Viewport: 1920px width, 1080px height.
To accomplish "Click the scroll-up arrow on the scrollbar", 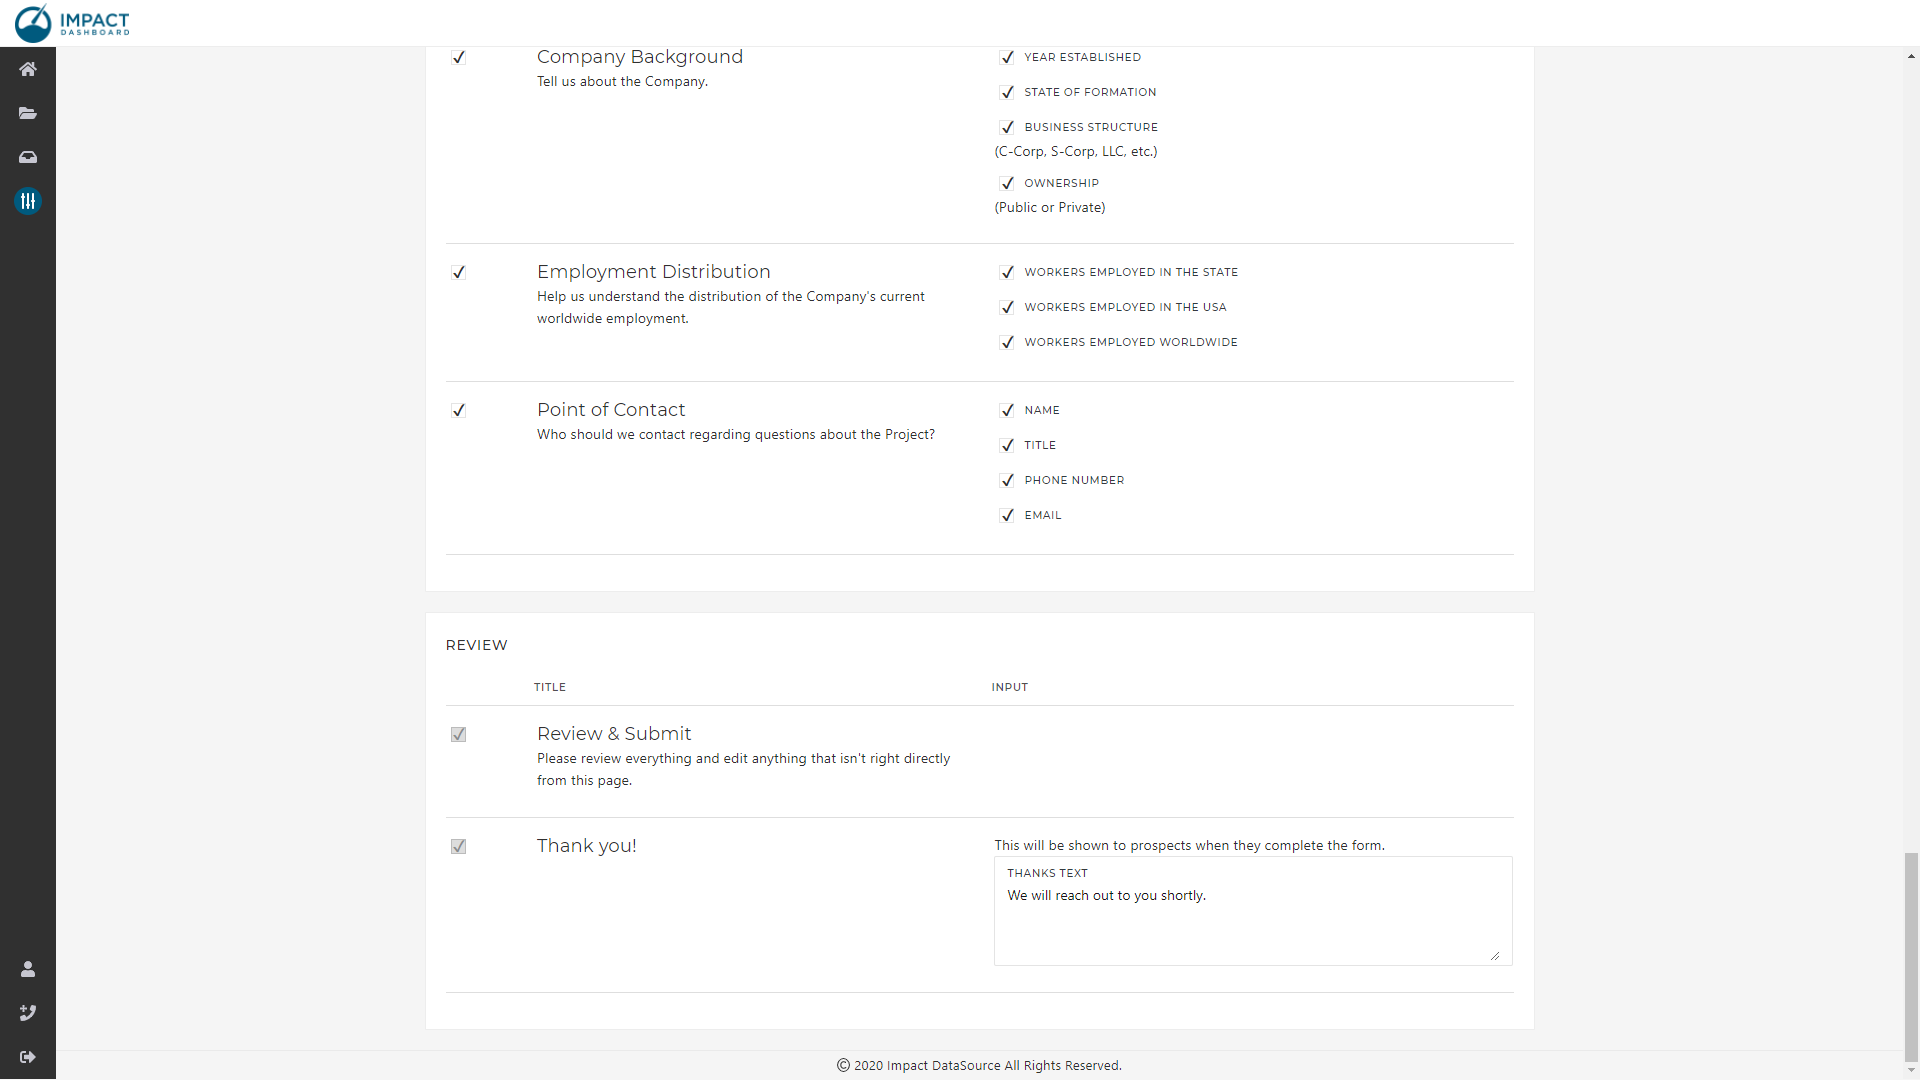I will pyautogui.click(x=1911, y=57).
